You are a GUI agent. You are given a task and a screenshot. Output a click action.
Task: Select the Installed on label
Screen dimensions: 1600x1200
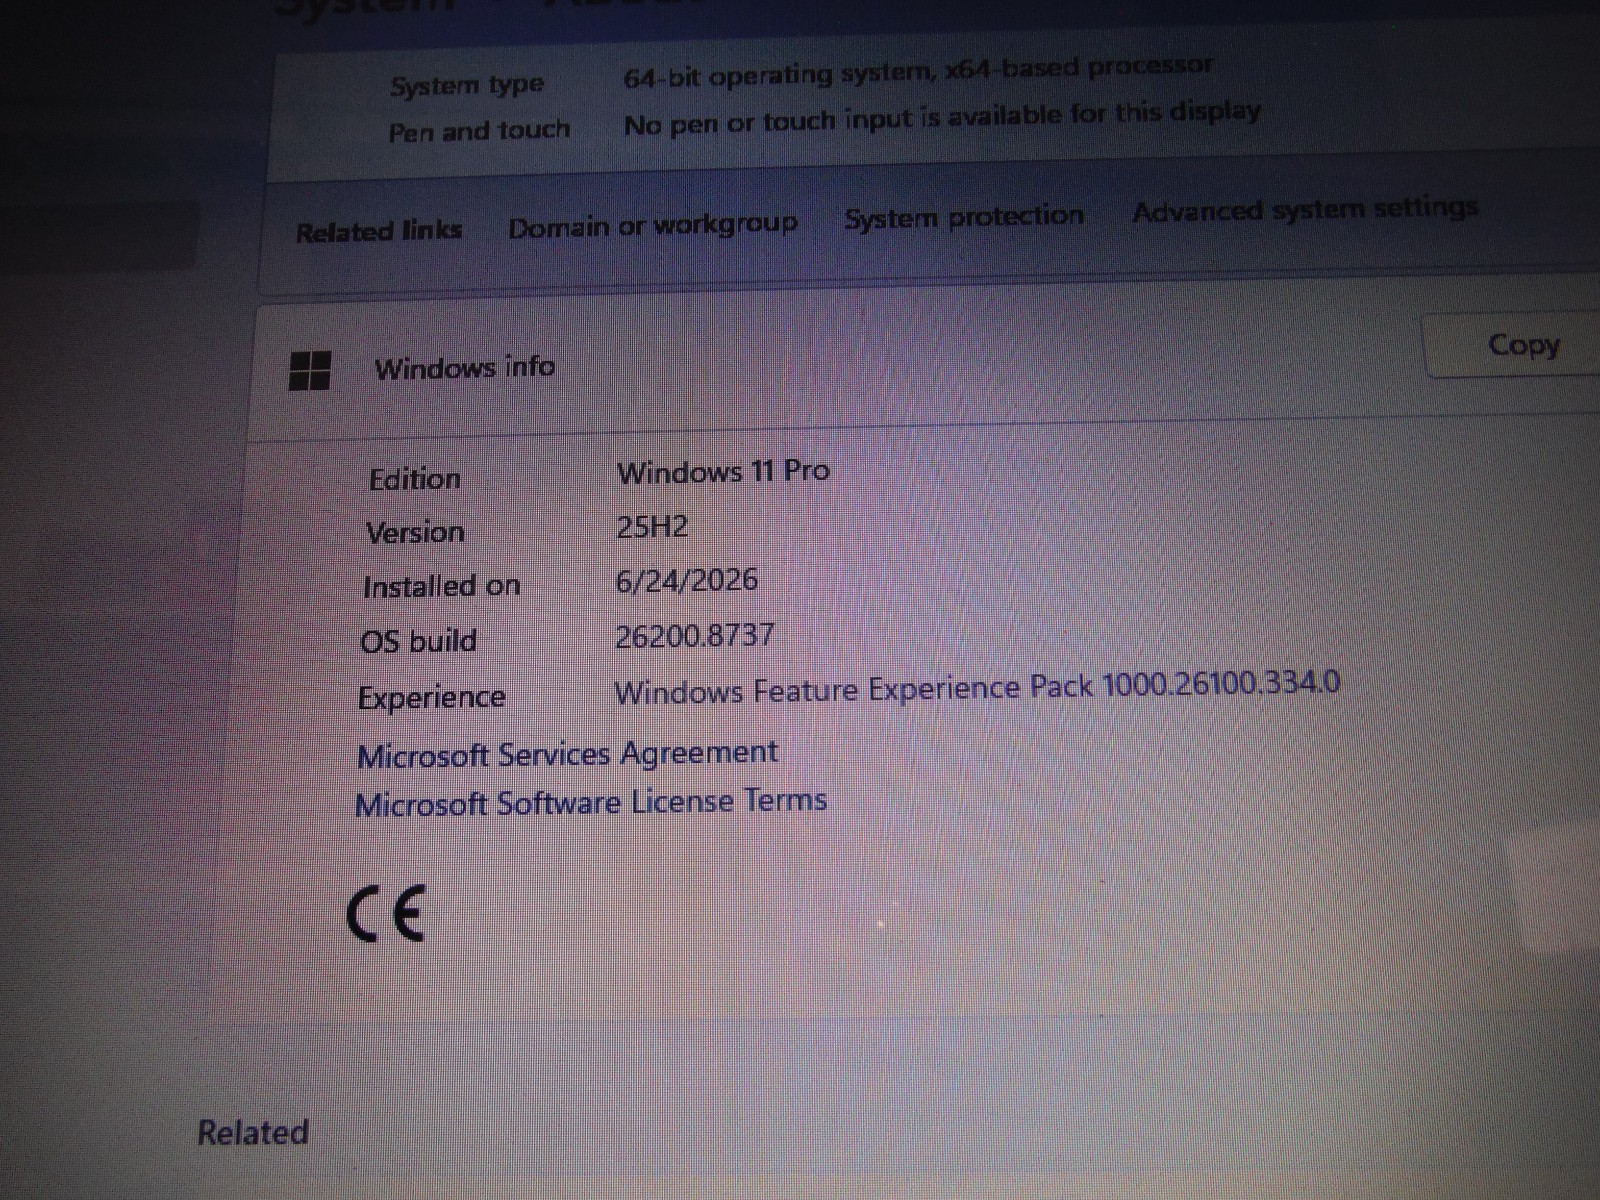pos(442,586)
